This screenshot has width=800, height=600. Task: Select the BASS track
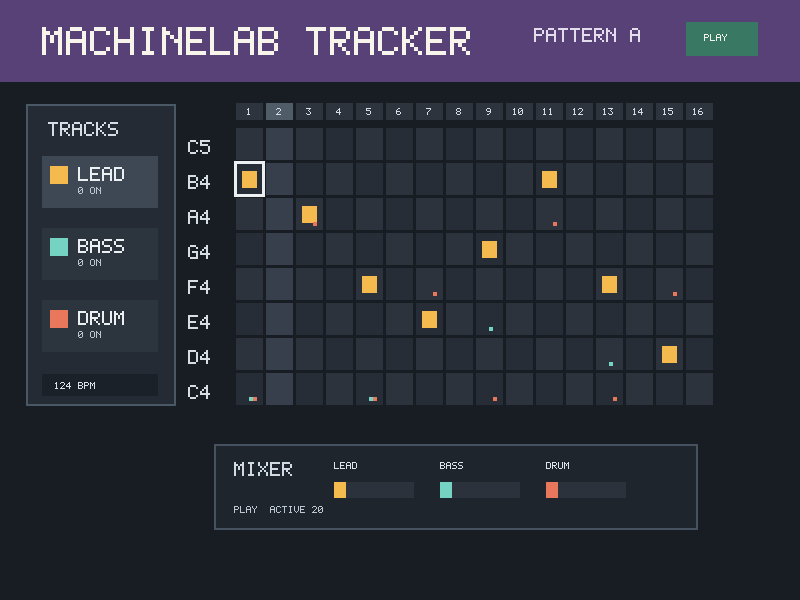click(x=100, y=254)
